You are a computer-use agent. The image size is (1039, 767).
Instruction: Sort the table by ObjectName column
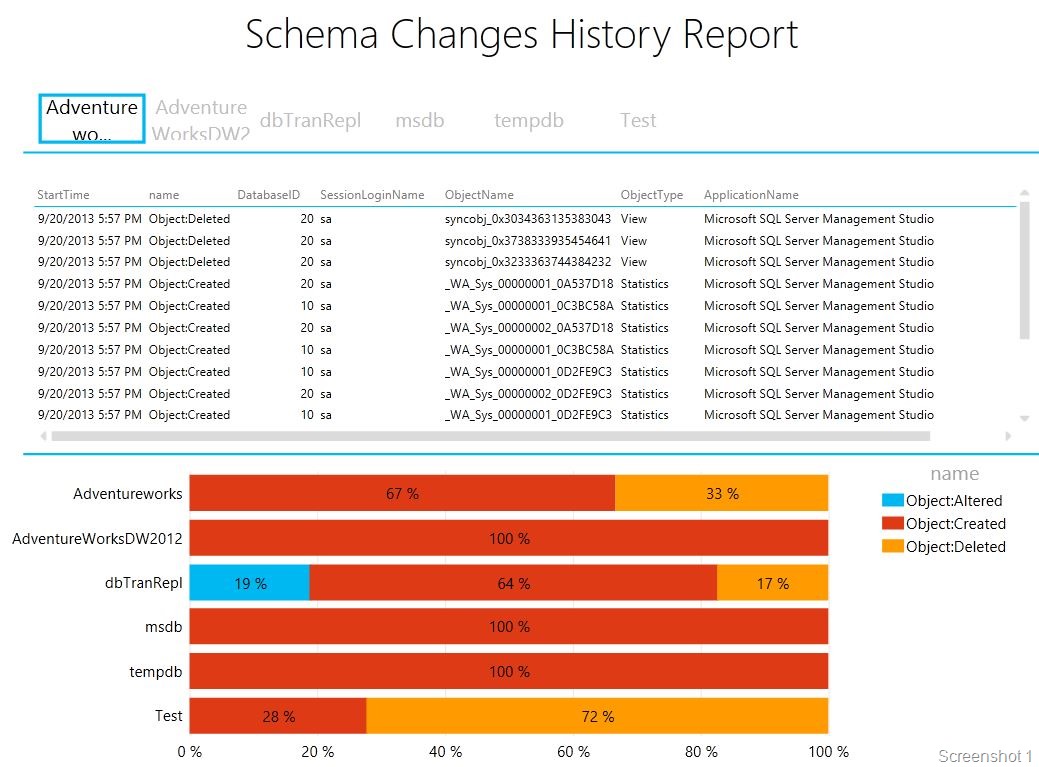tap(478, 194)
